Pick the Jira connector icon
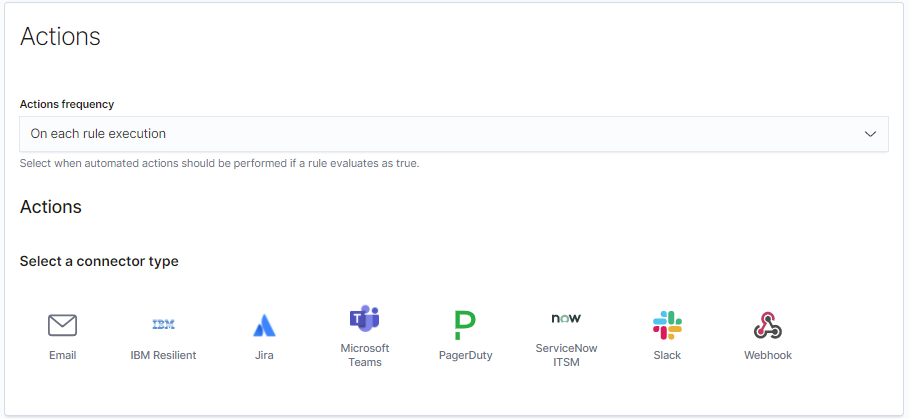909x419 pixels. 264,325
